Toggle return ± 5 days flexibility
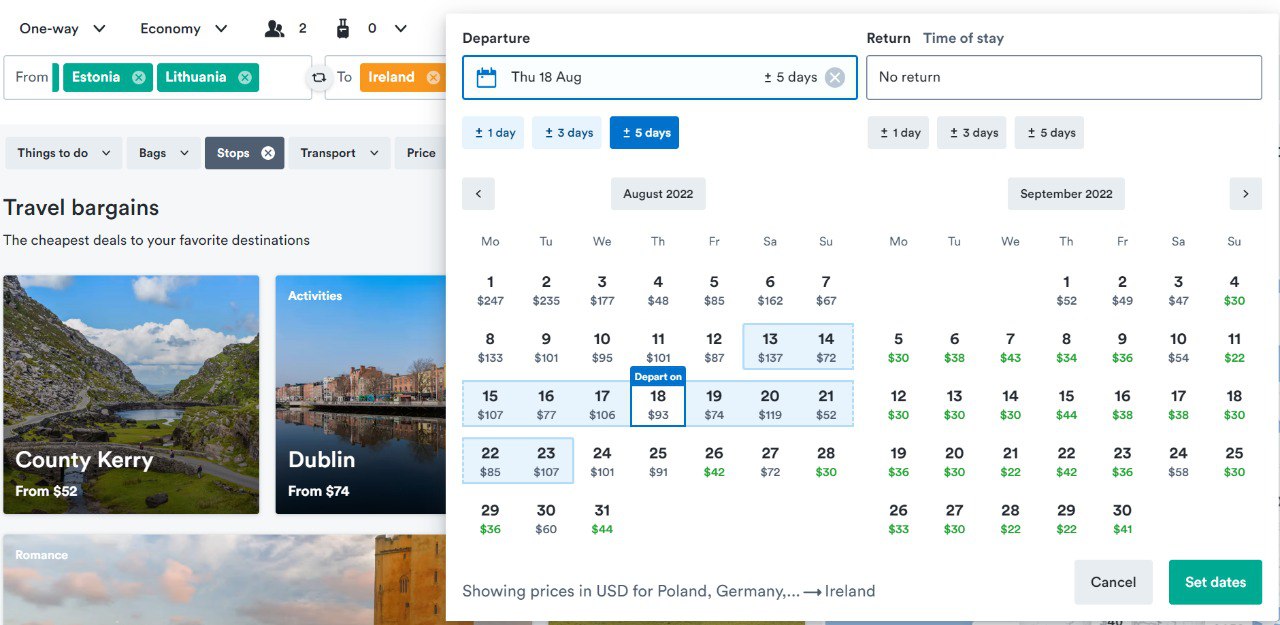 click(1049, 133)
